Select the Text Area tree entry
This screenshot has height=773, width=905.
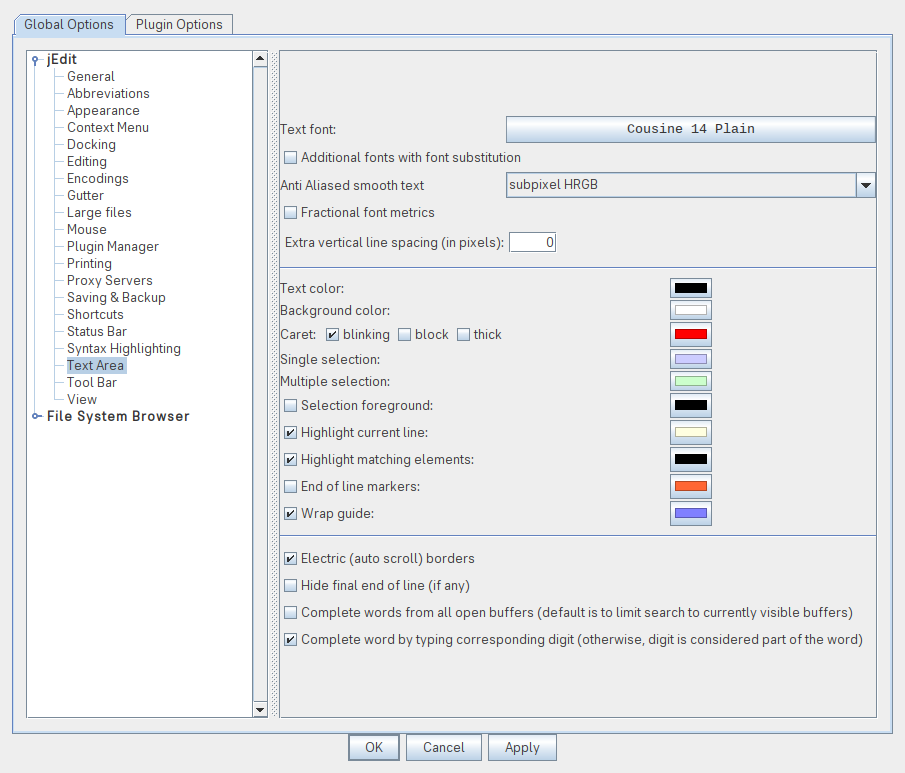coord(95,366)
